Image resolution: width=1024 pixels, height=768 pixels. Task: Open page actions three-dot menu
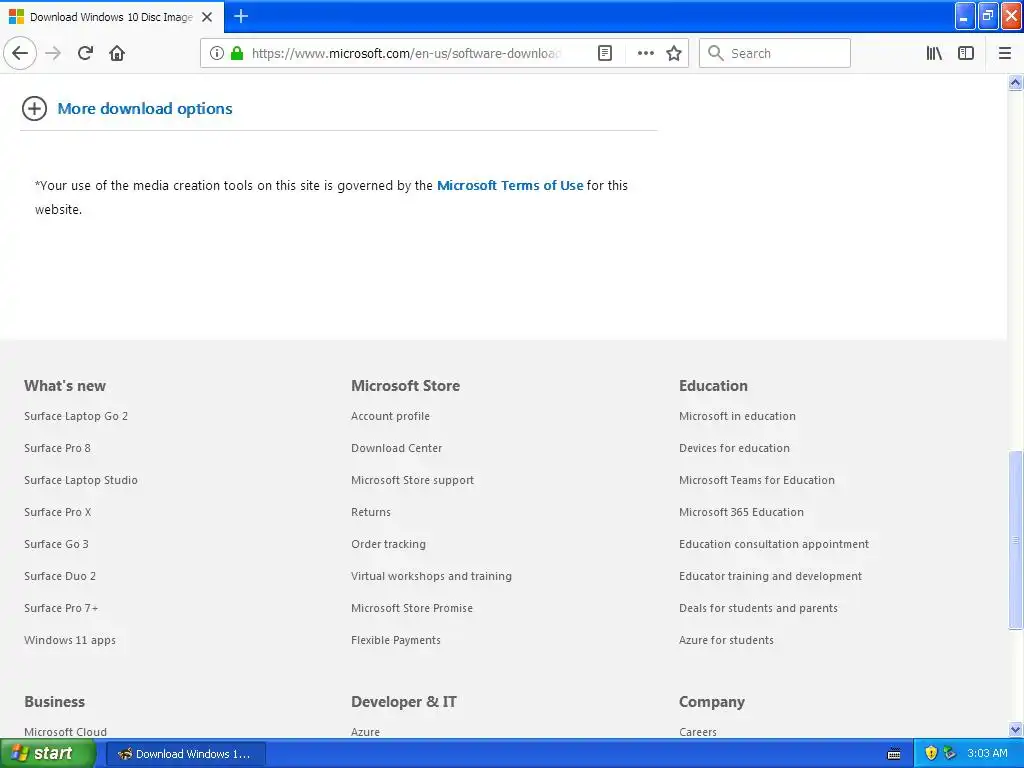645,54
